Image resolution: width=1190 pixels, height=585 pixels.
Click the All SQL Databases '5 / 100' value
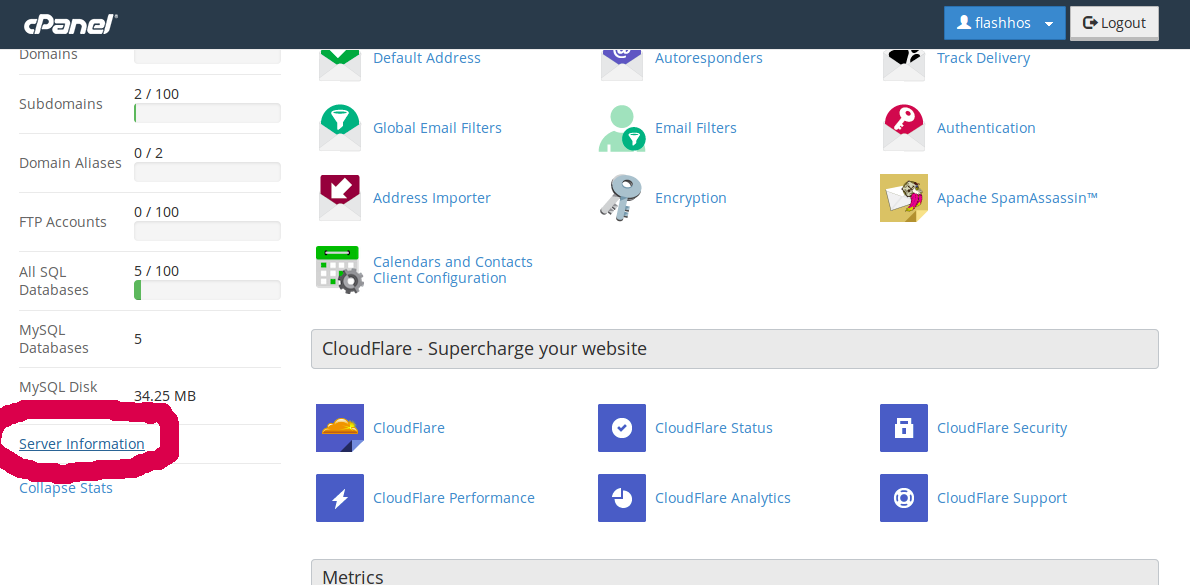point(156,271)
